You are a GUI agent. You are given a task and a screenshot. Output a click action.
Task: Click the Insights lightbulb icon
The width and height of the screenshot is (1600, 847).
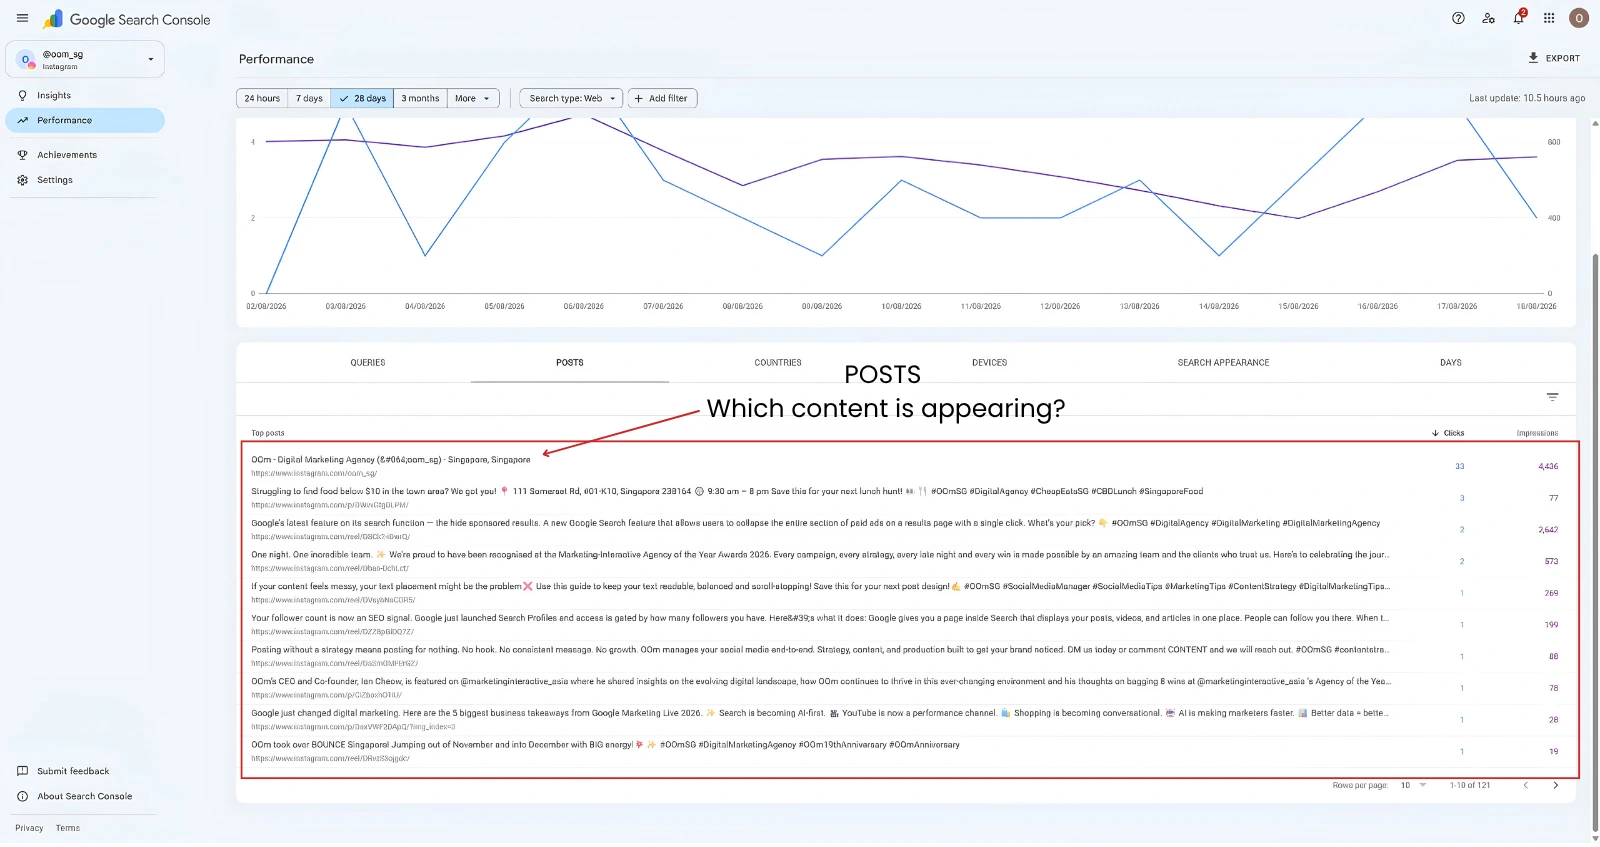tap(22, 96)
